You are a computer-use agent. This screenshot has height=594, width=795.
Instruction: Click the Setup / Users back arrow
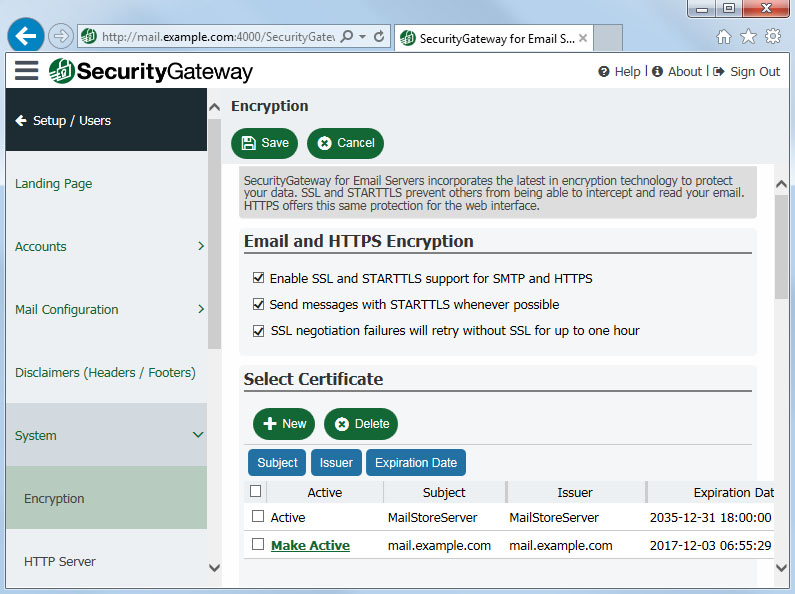21,121
